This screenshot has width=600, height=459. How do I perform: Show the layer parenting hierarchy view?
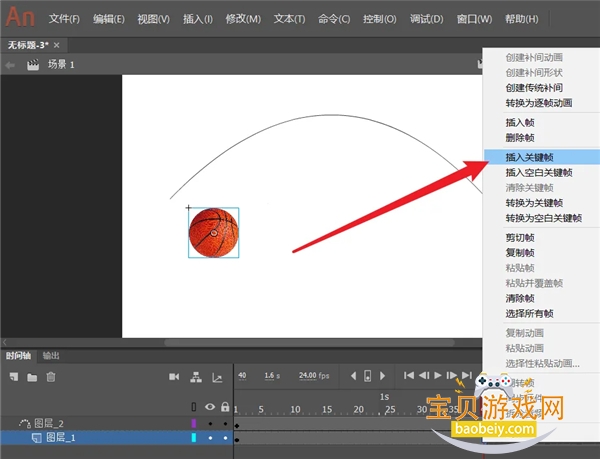tap(196, 377)
